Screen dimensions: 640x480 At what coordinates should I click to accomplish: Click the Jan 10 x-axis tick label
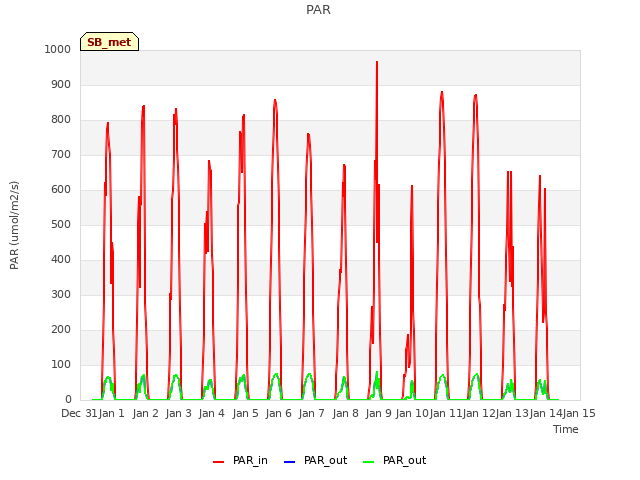coord(412,413)
